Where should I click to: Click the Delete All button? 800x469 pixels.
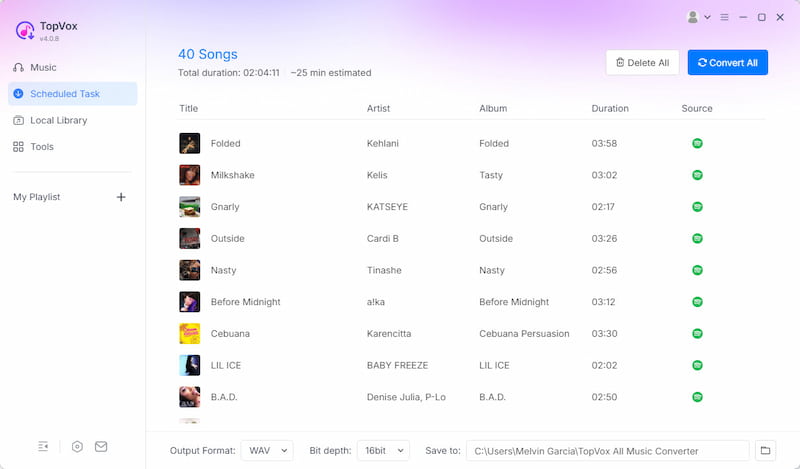coord(642,62)
